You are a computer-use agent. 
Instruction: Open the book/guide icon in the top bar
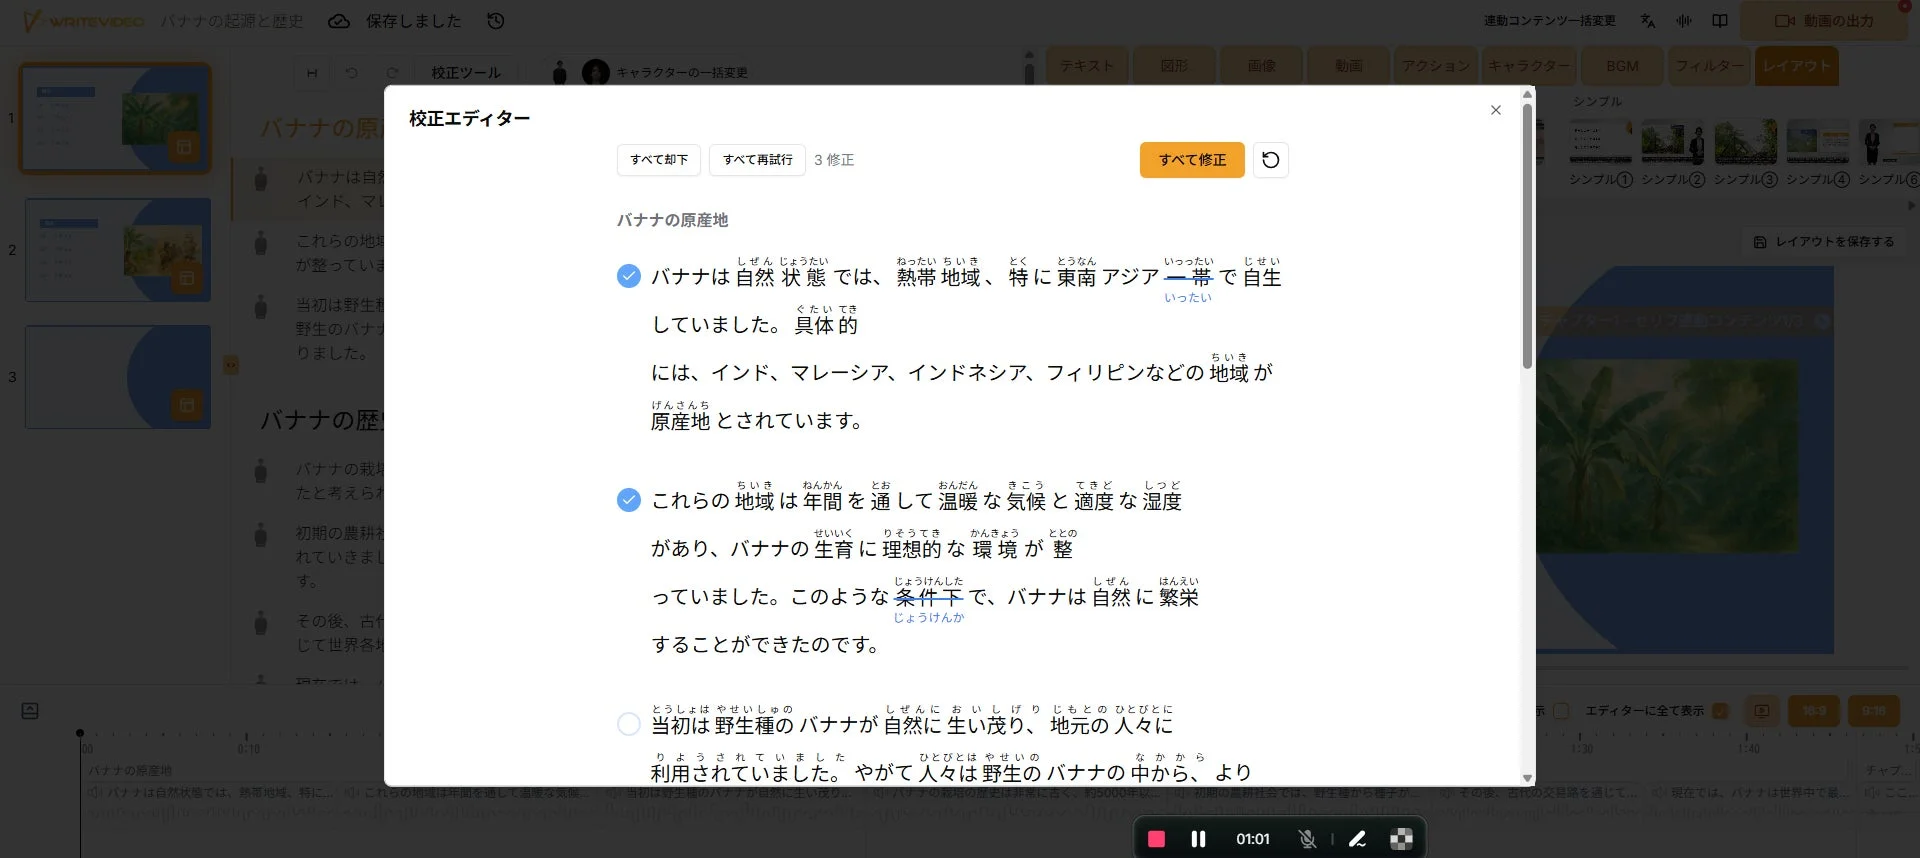[1720, 20]
